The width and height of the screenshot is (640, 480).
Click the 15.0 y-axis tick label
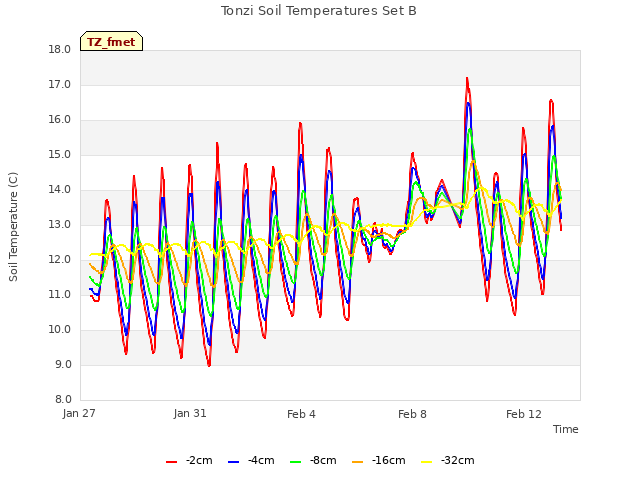coord(60,155)
